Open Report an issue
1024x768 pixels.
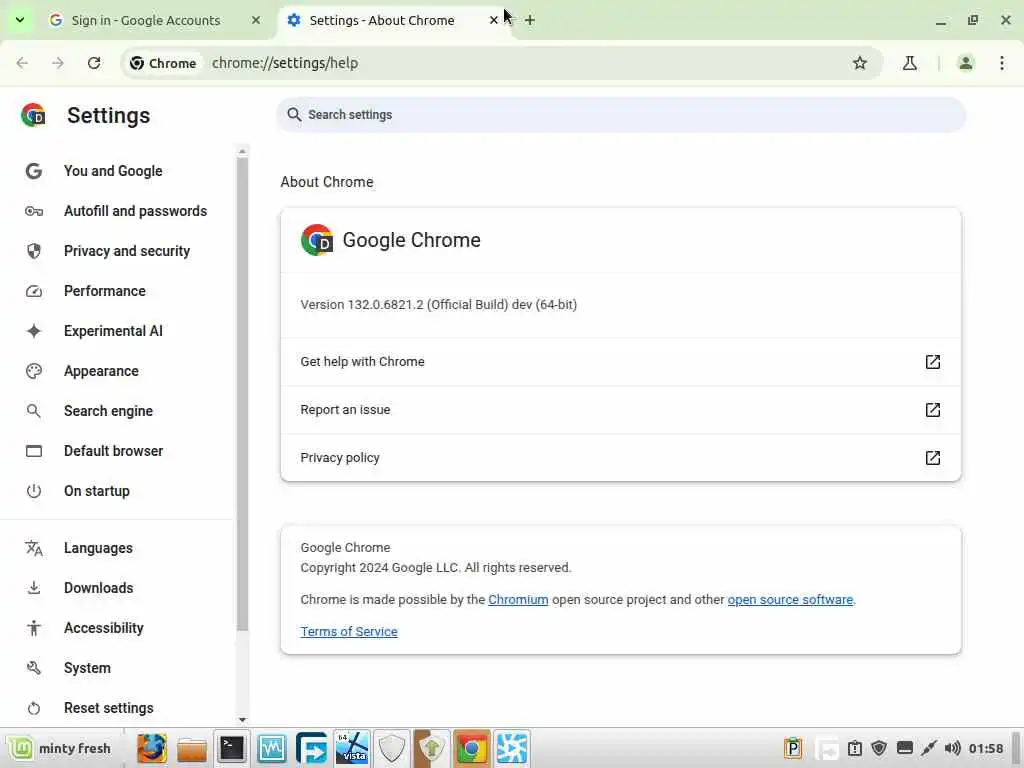620,410
